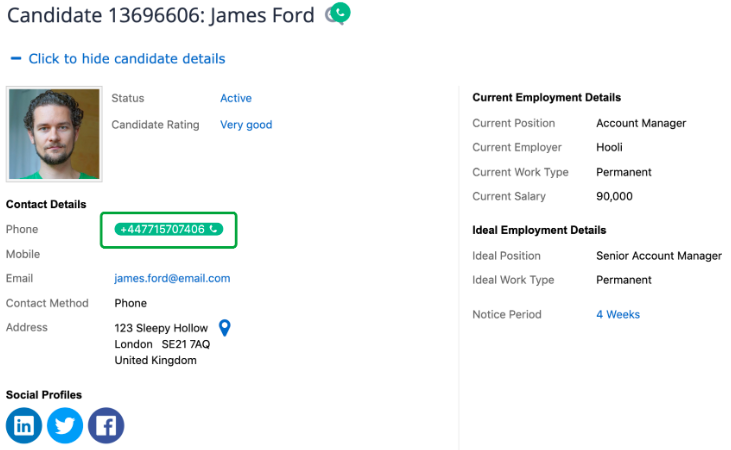Click 'Click to hide candidate details' link
The width and height of the screenshot is (731, 450).
[127, 58]
